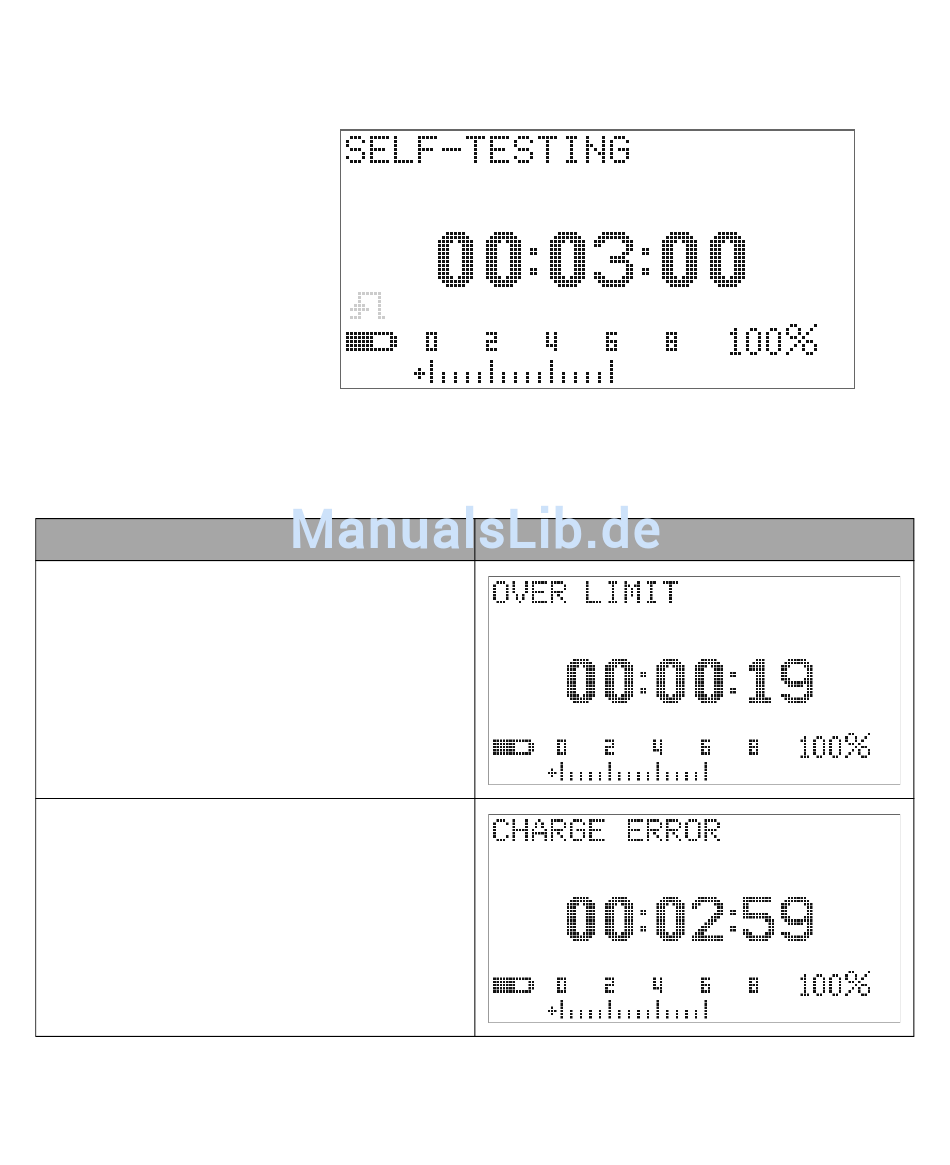Viewport: 950px width, 1165px height.
Task: Click the plus marker on OVER LIMIT bar graph
Action: pyautogui.click(x=551, y=773)
